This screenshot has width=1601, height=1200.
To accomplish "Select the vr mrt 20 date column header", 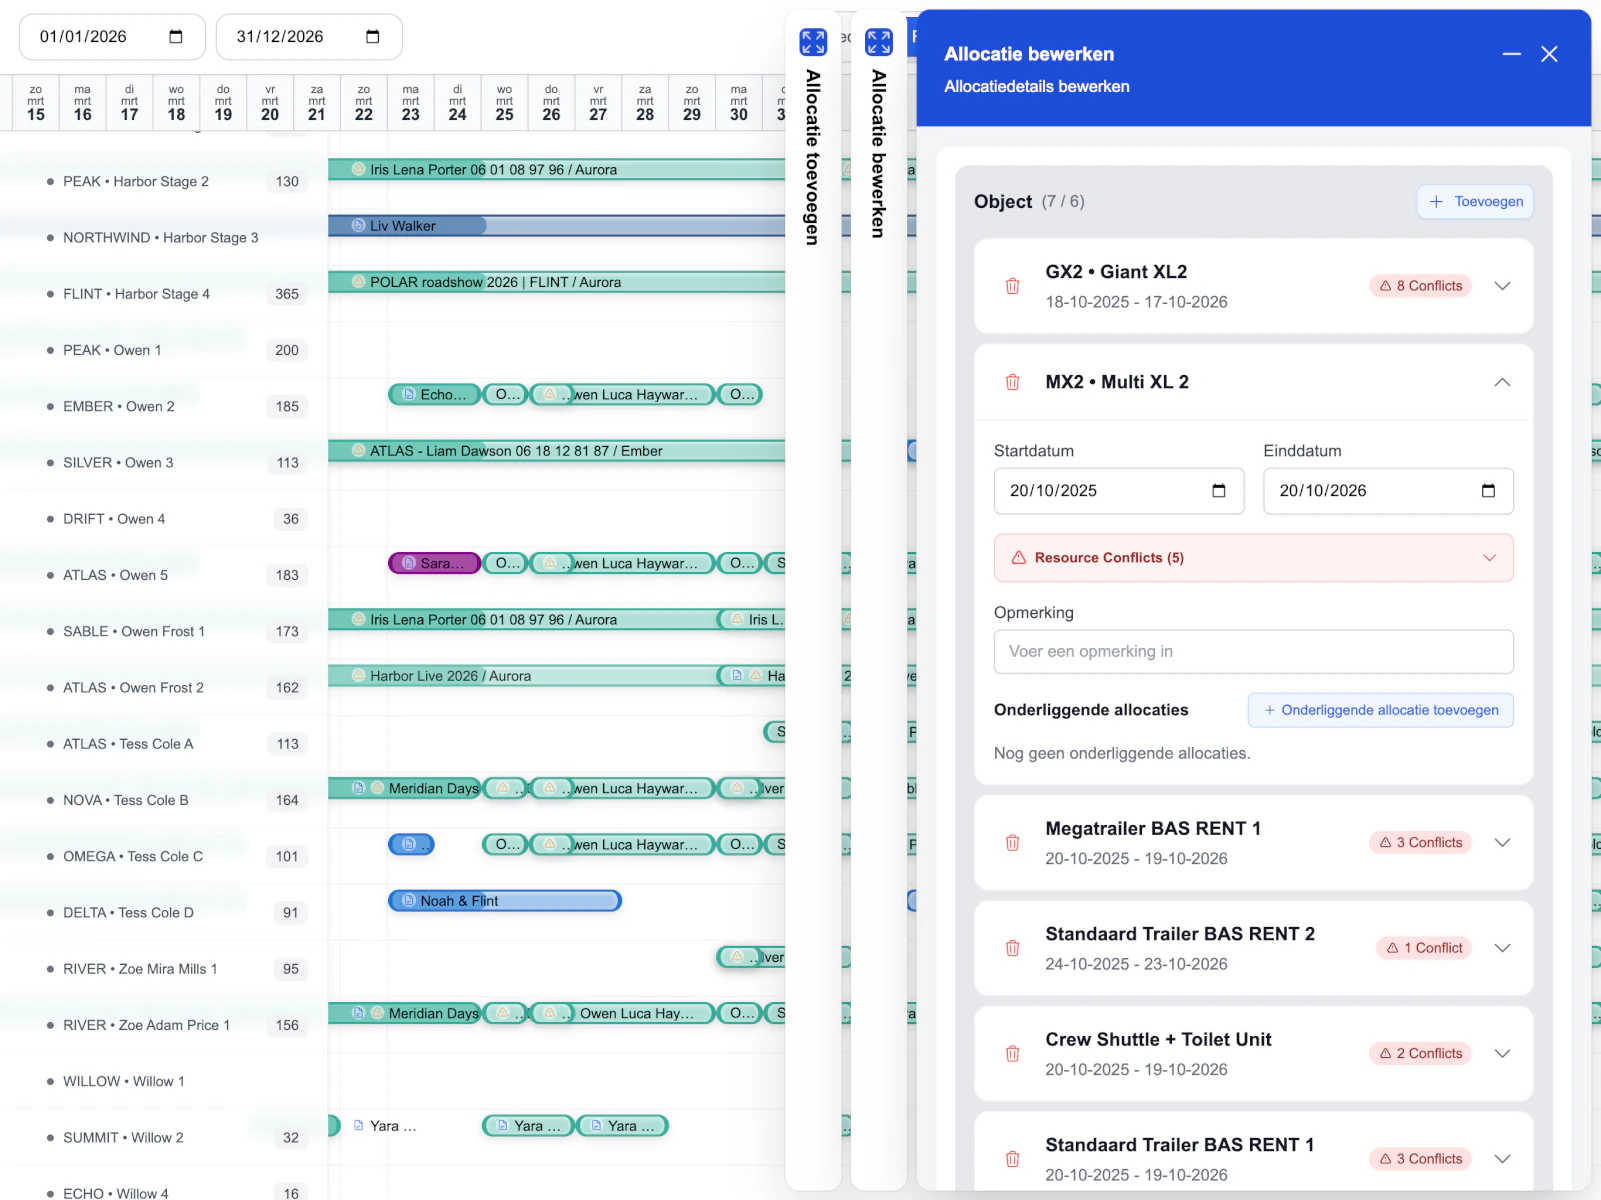I will (270, 103).
